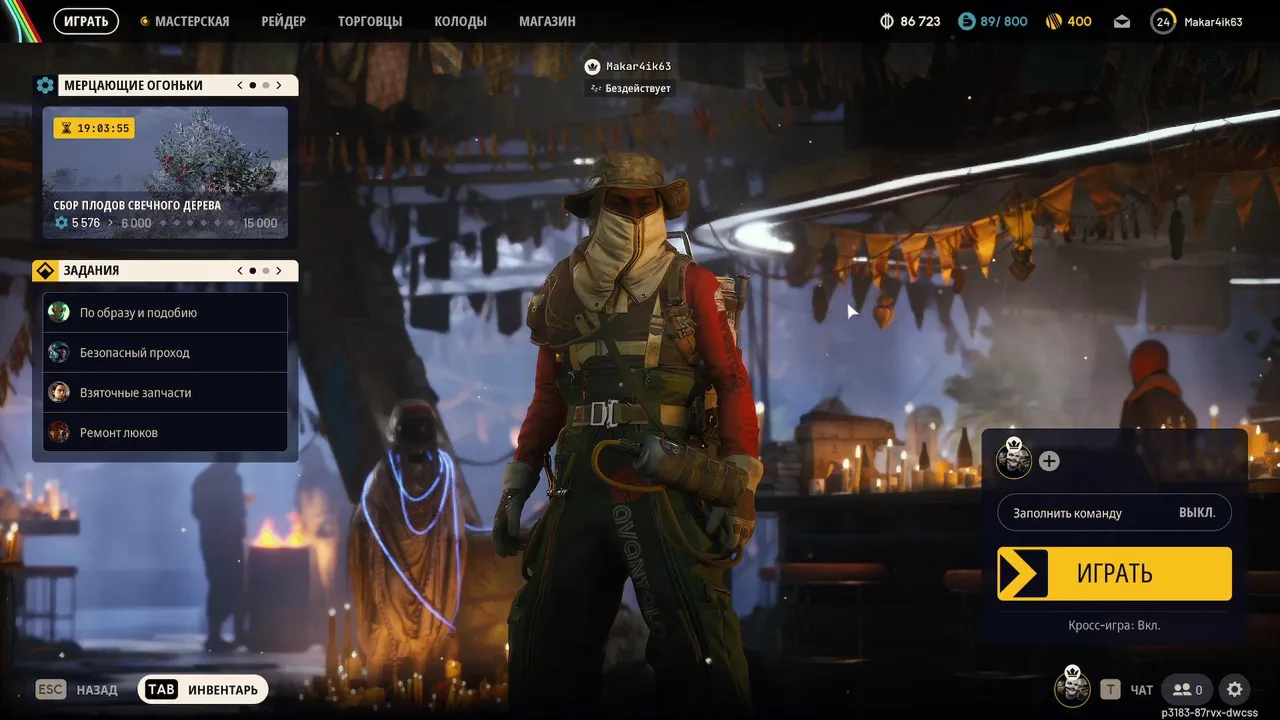Image resolution: width=1280 pixels, height=720 pixels.
Task: Select the Играть top navigation pill
Action: (x=86, y=21)
